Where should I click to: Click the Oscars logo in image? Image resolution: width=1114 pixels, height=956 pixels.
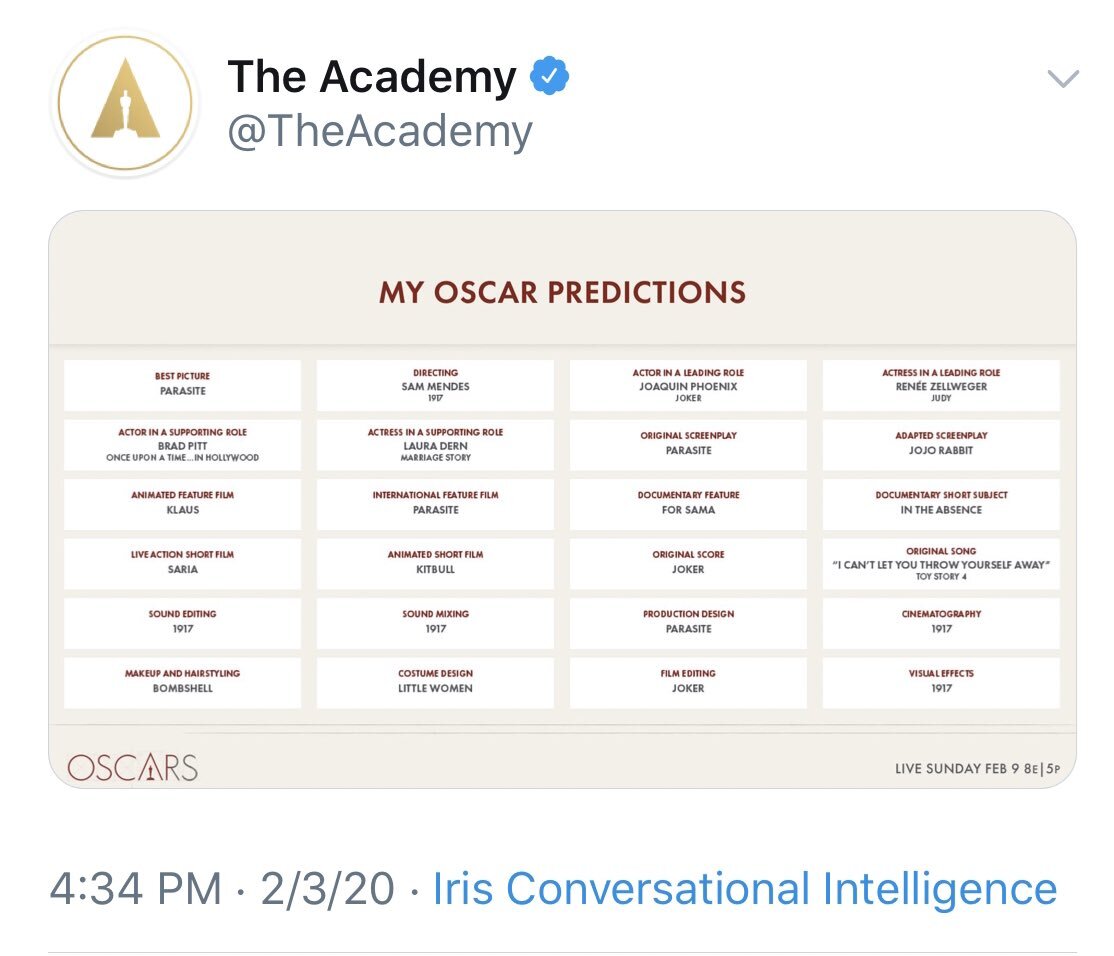(x=132, y=767)
